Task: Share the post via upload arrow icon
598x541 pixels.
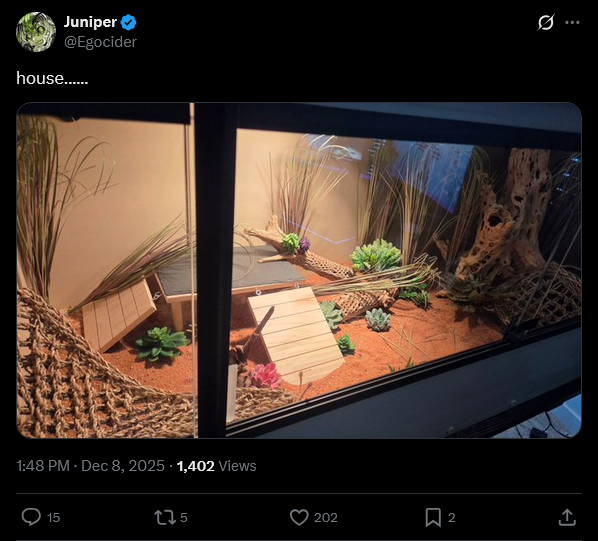Action: pyautogui.click(x=567, y=517)
